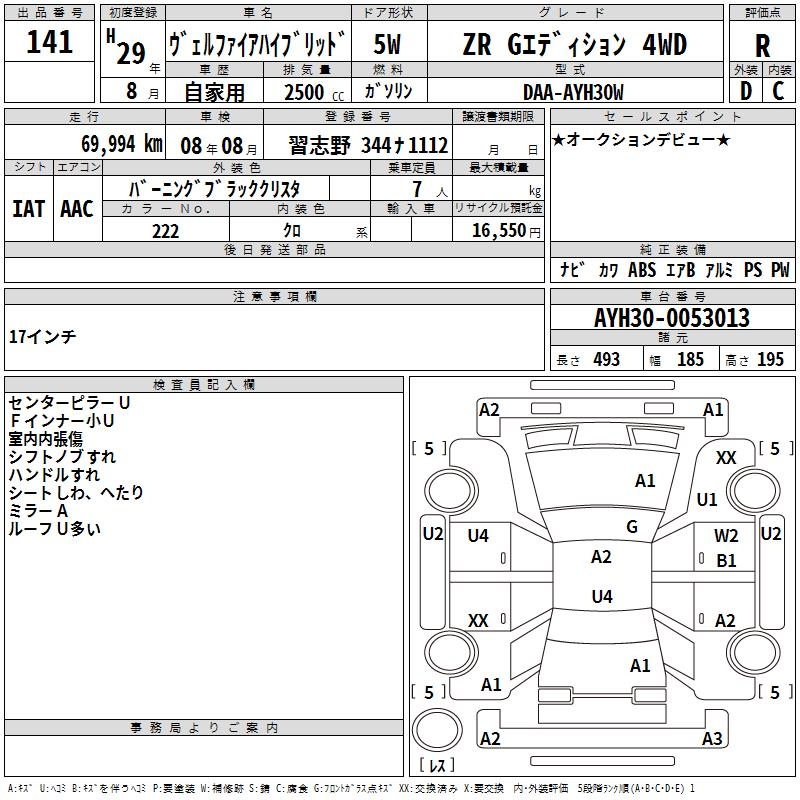Screen dimensions: 800x800
Task: Select the U1 marker on car diagram
Action: (x=707, y=499)
